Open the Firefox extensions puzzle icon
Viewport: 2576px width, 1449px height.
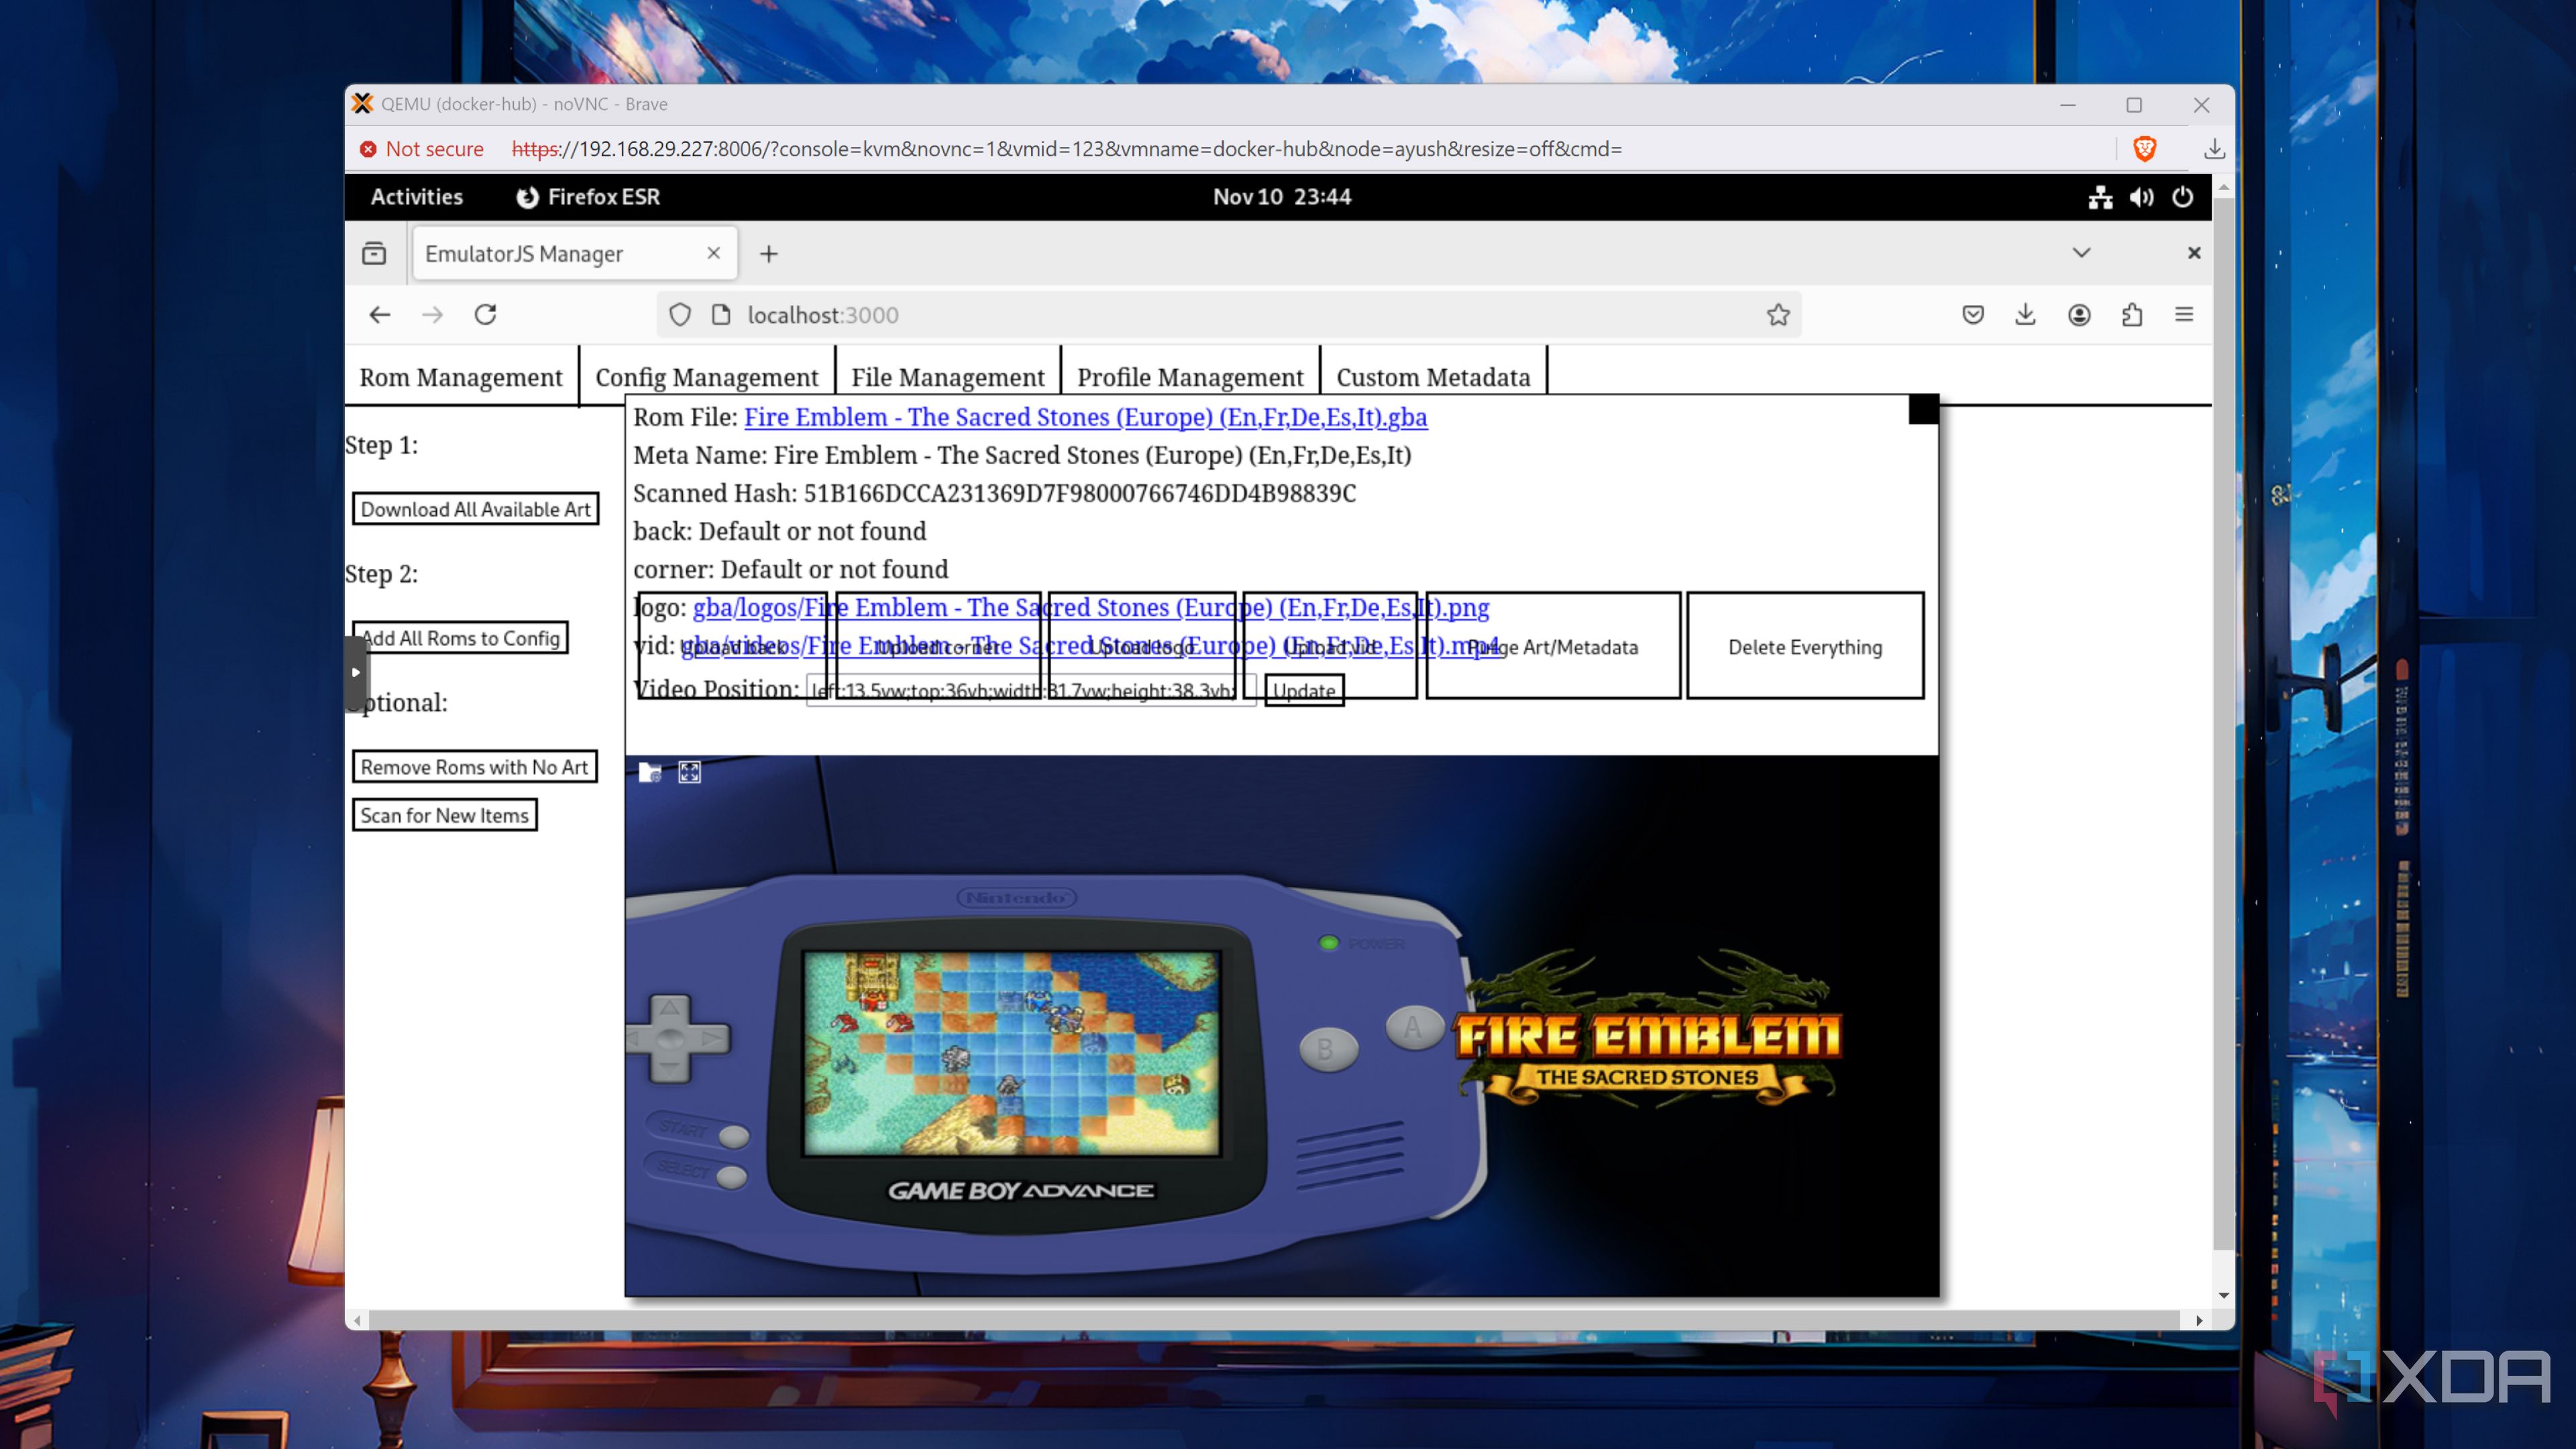(2132, 315)
